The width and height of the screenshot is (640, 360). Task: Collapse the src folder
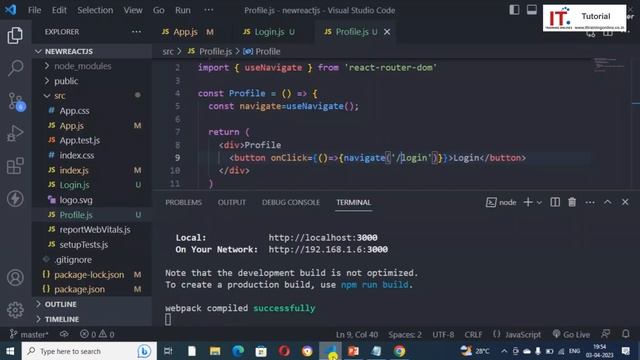point(92,96)
